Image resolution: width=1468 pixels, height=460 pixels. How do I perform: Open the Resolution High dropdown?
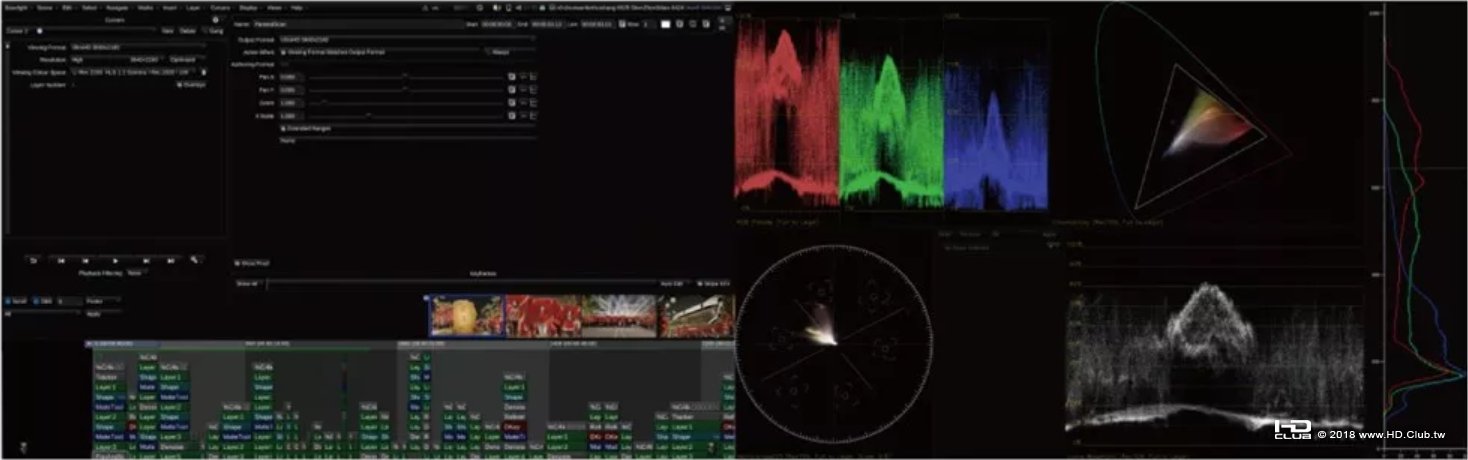tap(116, 60)
